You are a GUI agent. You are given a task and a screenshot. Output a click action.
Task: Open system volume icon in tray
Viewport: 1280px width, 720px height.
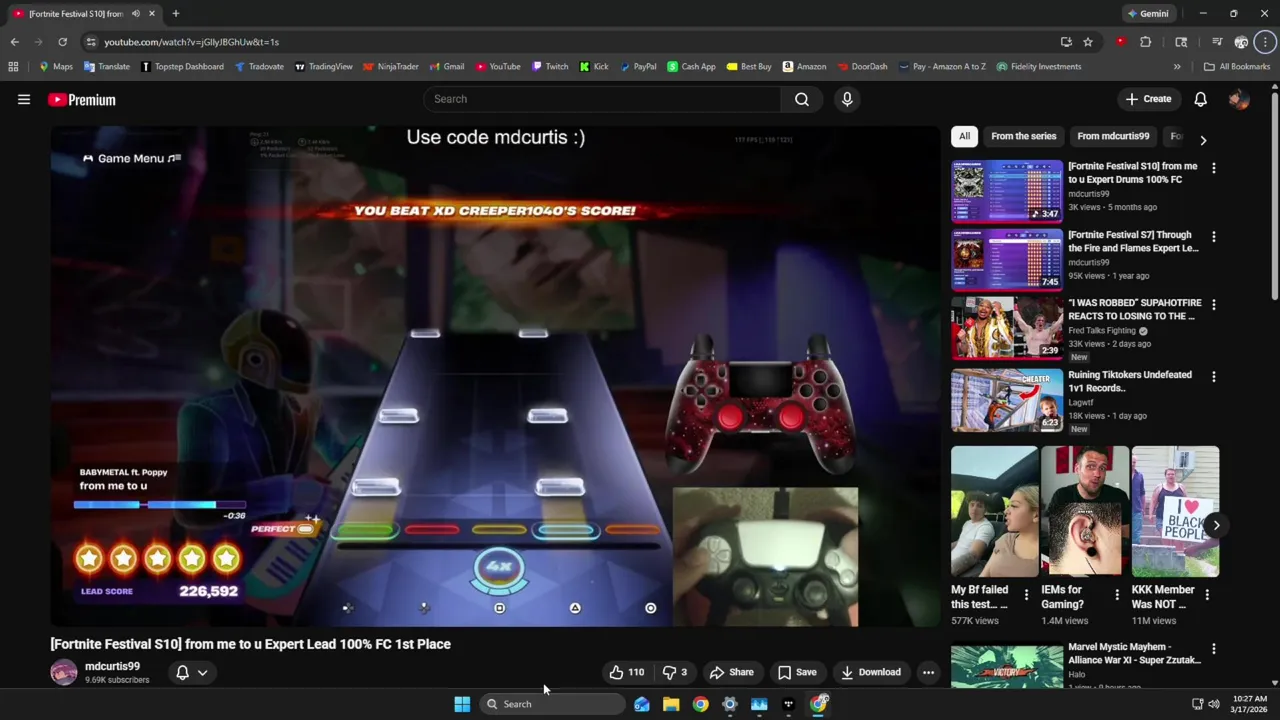tap(1214, 704)
